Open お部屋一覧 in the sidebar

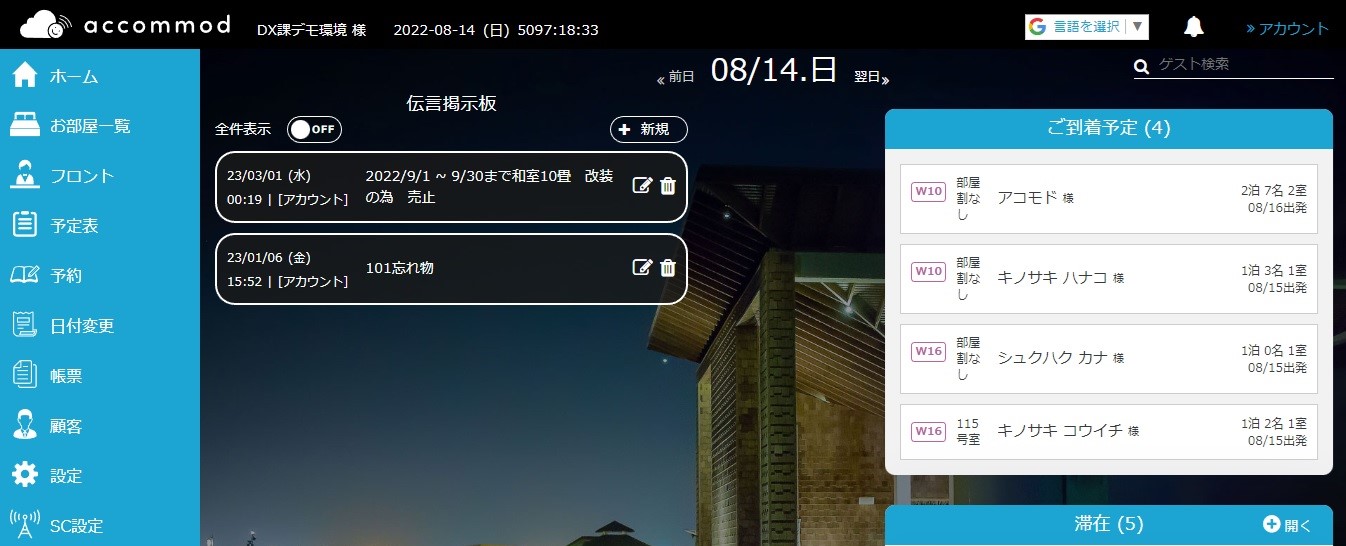pos(90,126)
